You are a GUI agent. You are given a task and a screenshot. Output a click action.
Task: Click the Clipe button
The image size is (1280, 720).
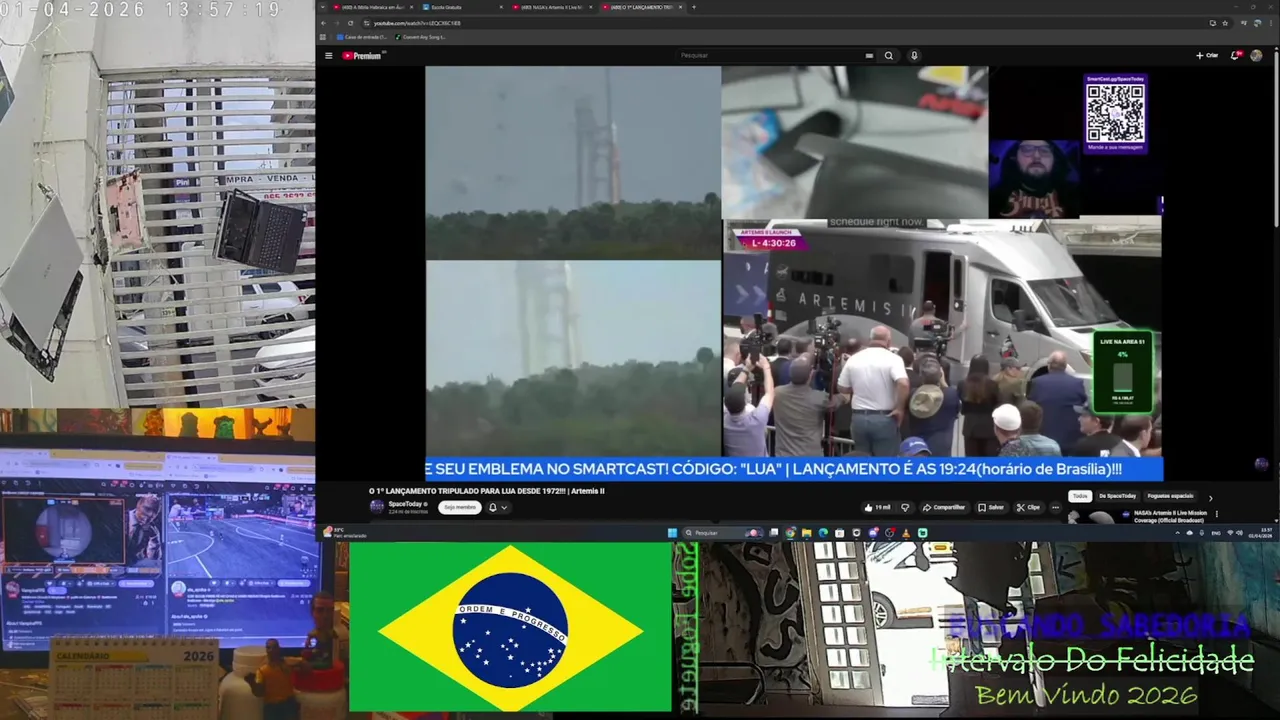(x=1028, y=507)
